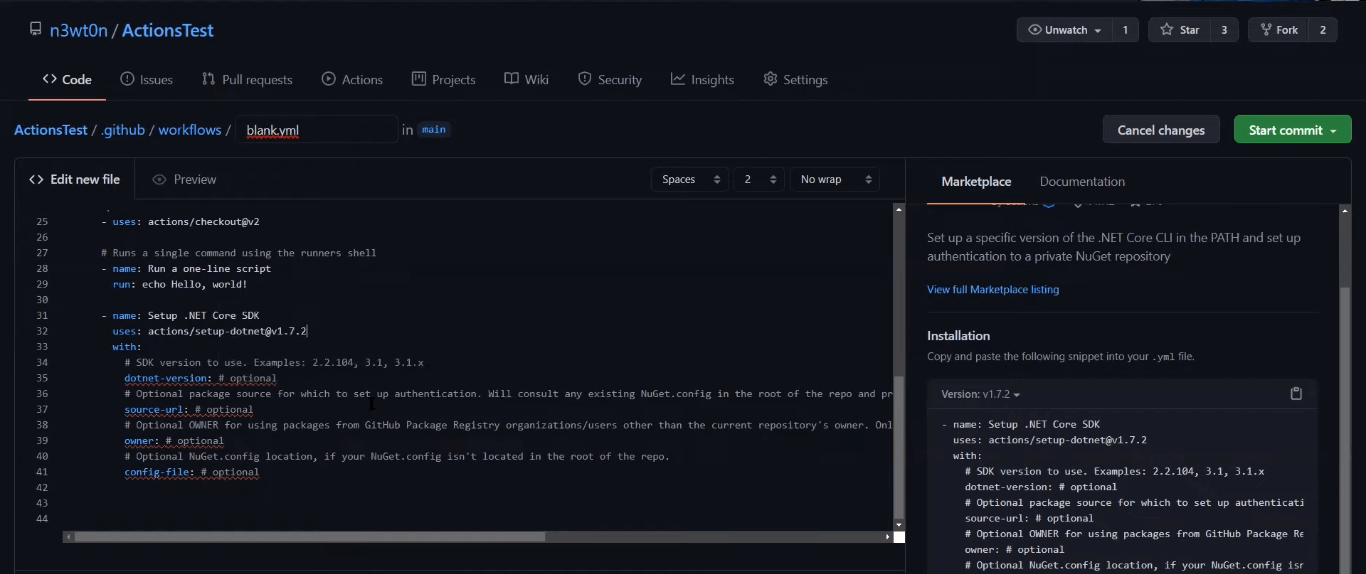Click editor line number 44
Viewport: 1366px width, 574px height.
click(x=41, y=519)
